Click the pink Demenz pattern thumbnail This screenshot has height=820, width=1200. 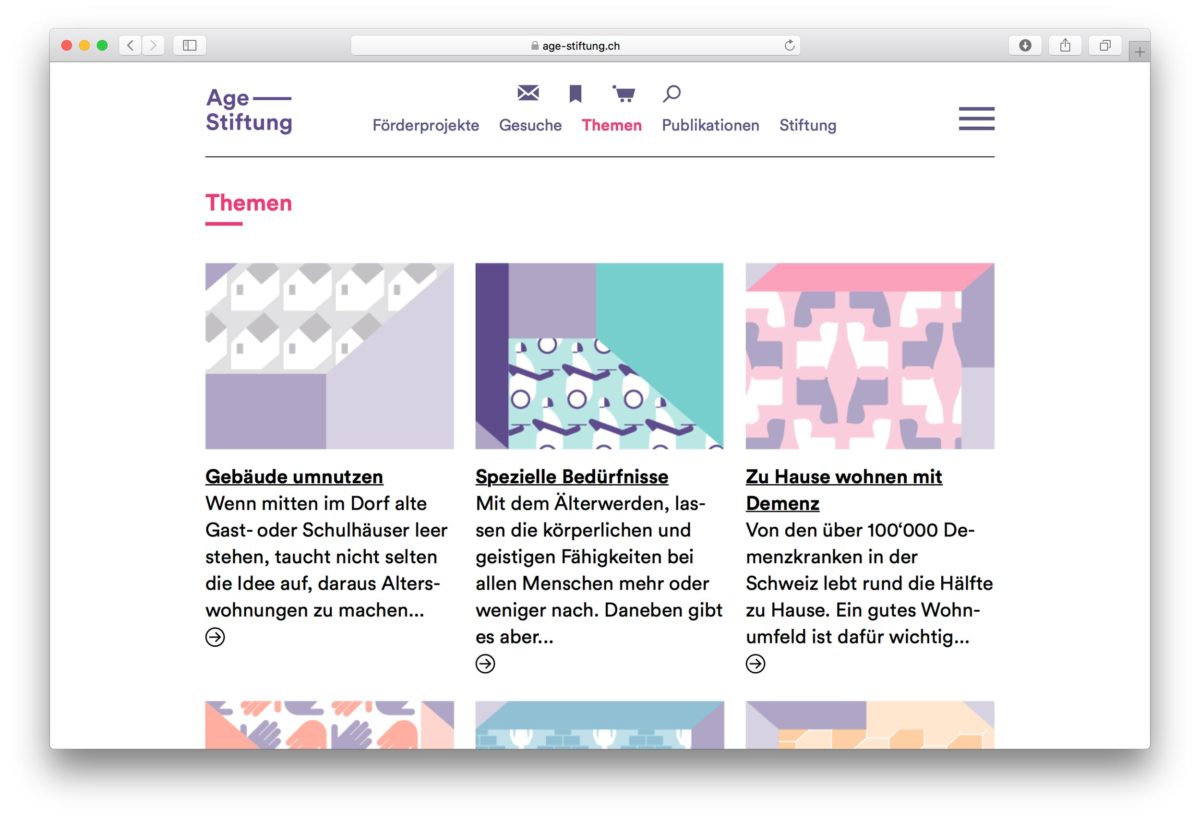tap(870, 356)
